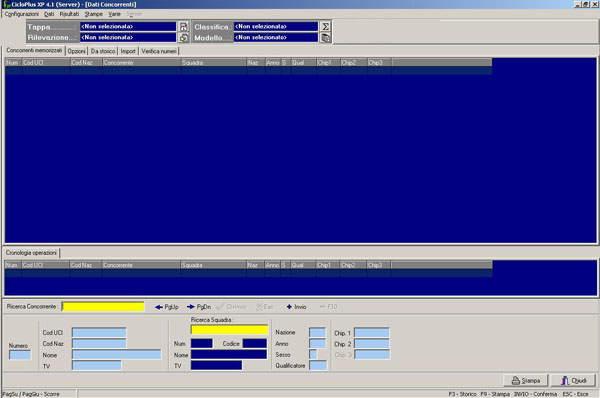Click Chip1 column header in upper table
Viewport: 600px width, 398px height.
point(328,62)
